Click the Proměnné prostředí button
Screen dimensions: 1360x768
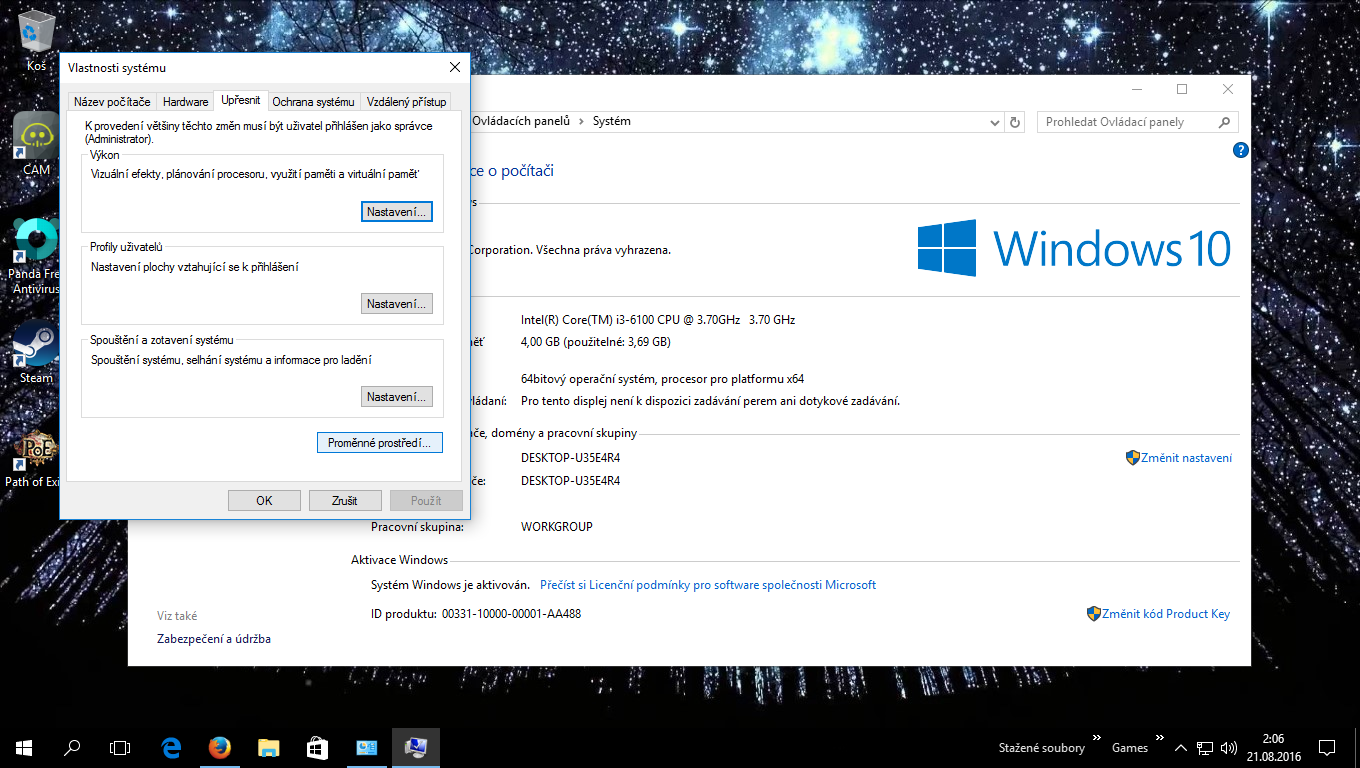(x=379, y=443)
